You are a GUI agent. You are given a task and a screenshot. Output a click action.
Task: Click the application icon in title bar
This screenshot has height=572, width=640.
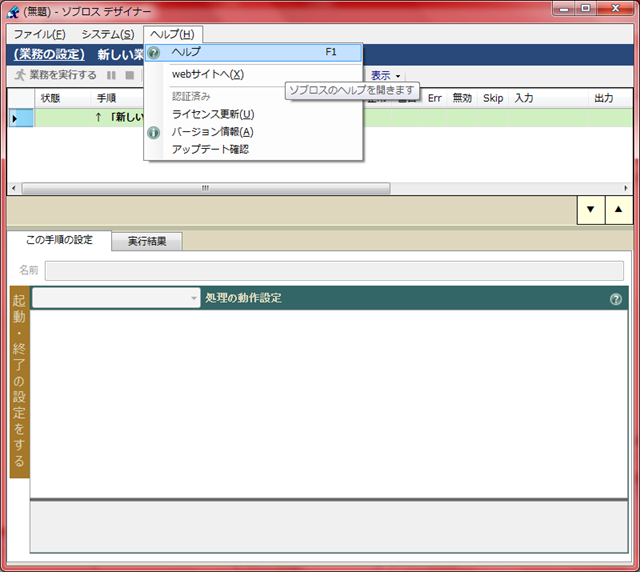point(13,12)
